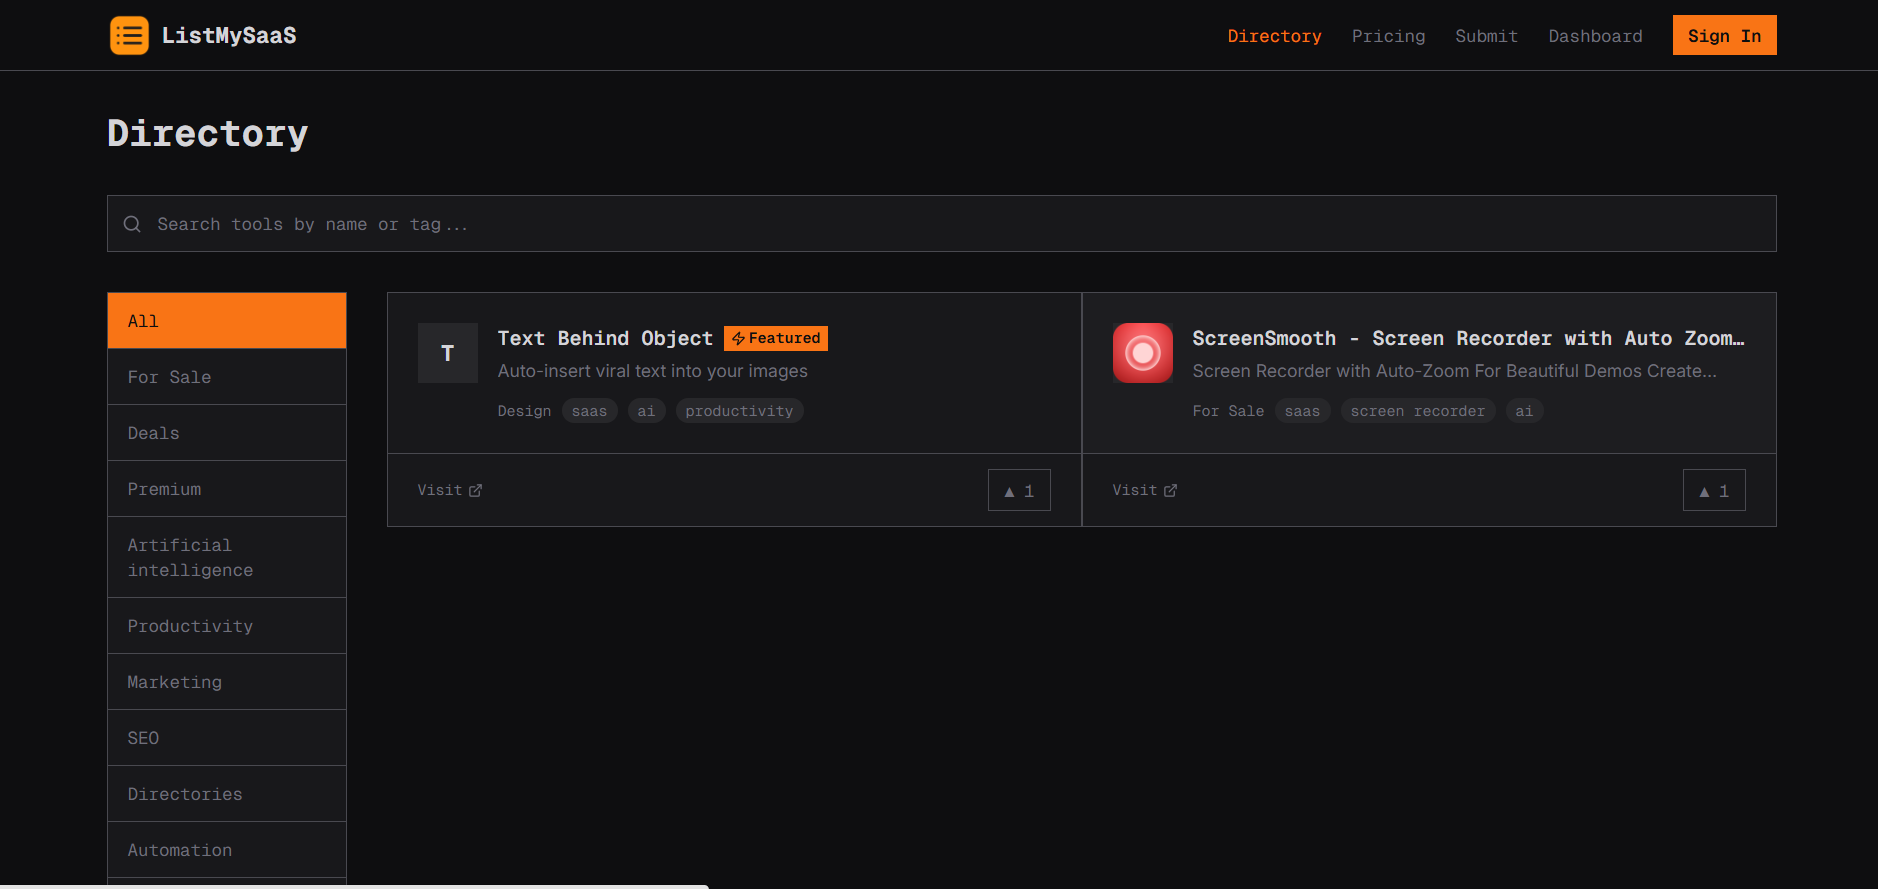
Task: Click the ScreenSmooth description text
Action: (1454, 371)
